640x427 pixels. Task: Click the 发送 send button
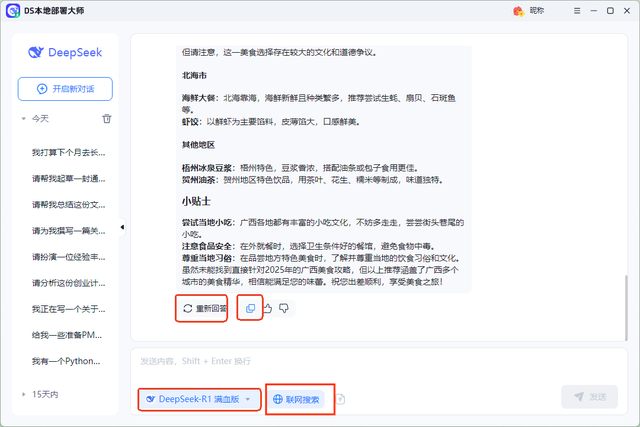[x=589, y=396]
